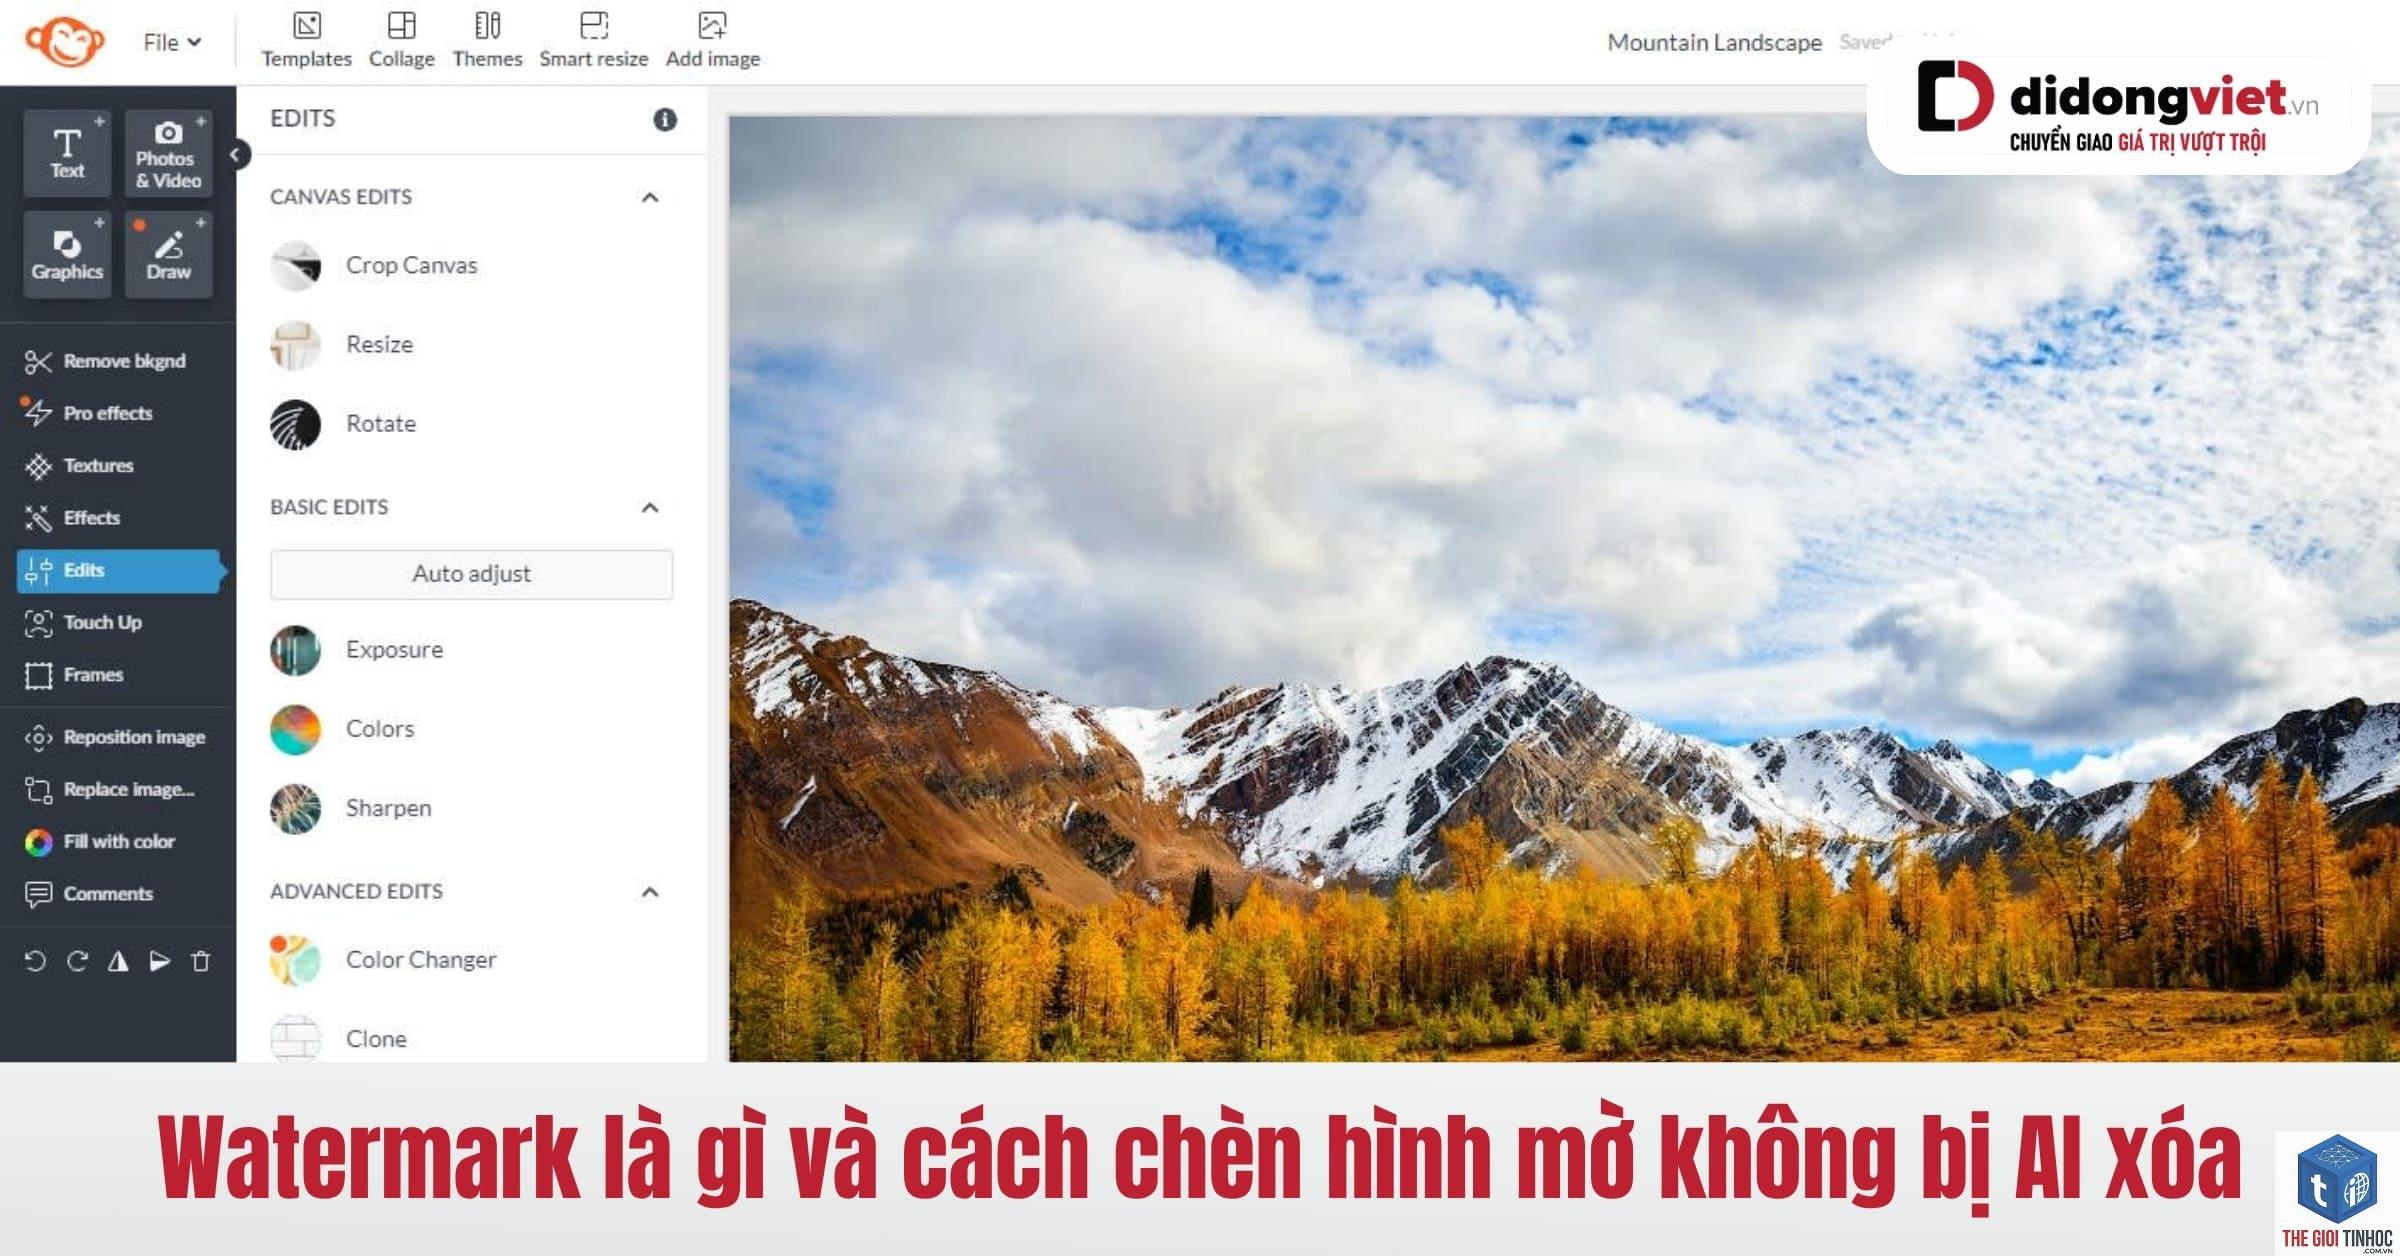Viewport: 2400px width, 1256px height.
Task: Click the Auto adjust button
Action: click(471, 574)
